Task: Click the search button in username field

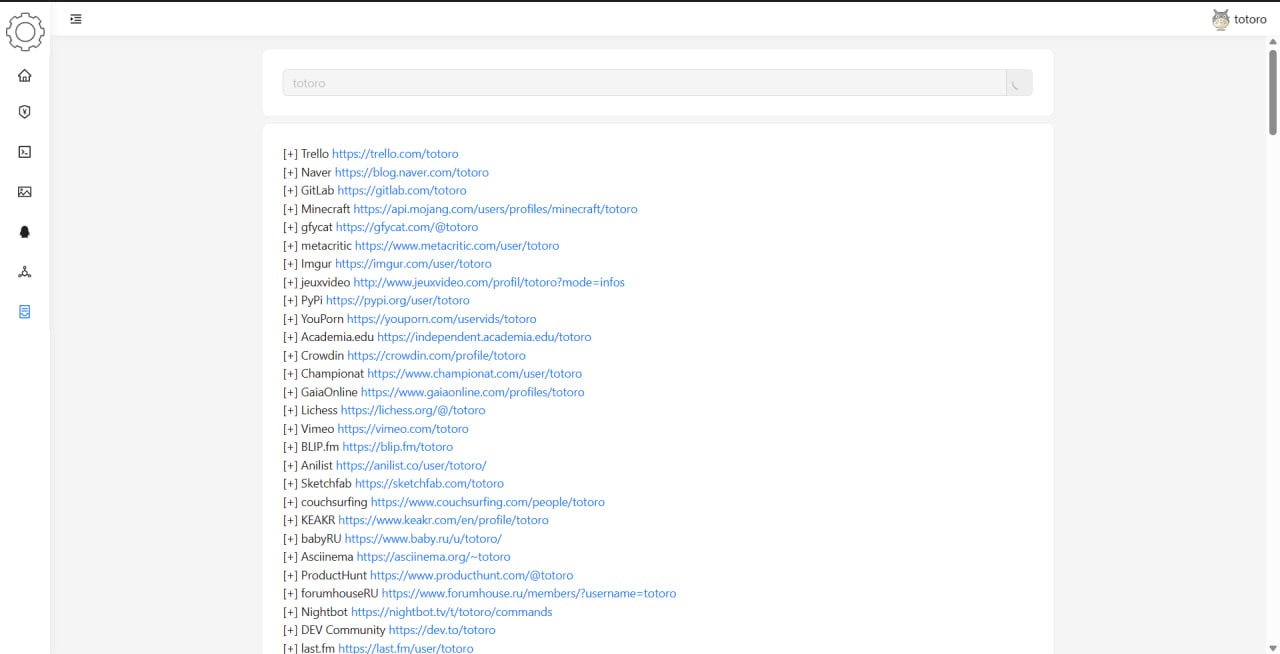Action: (1019, 83)
